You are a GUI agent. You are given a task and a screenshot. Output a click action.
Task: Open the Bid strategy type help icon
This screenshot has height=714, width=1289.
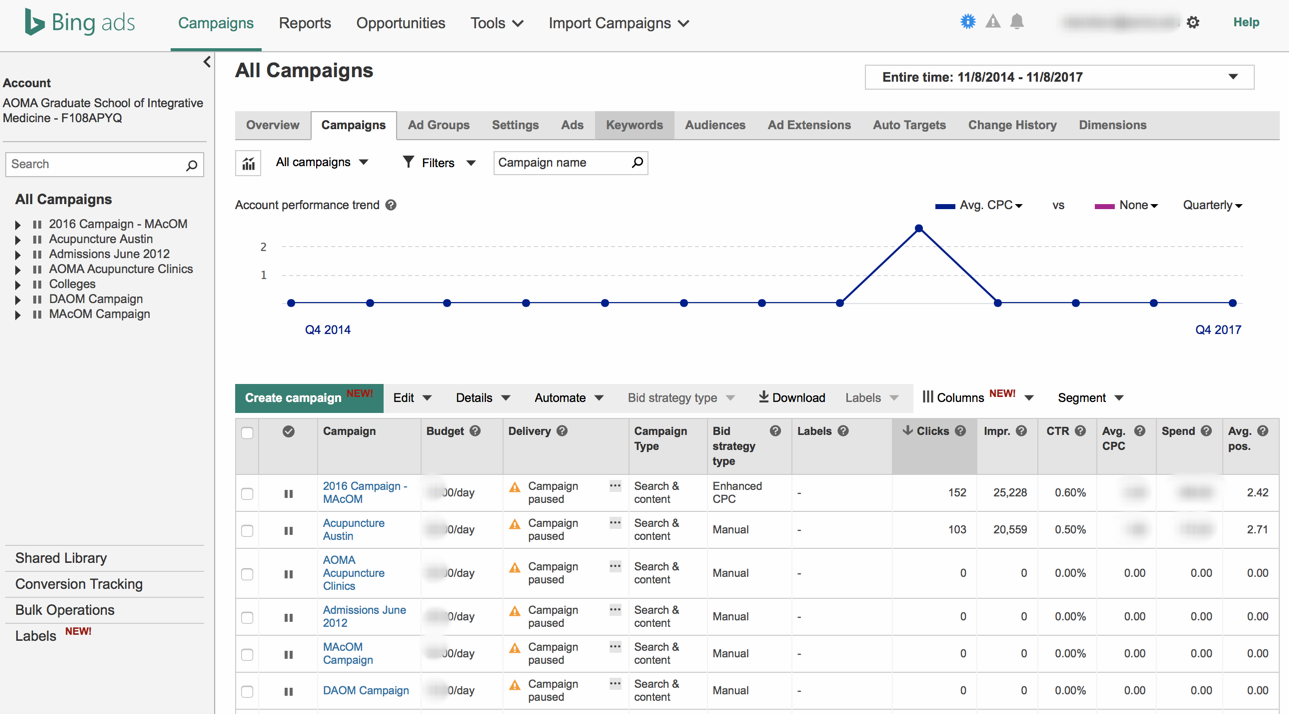[775, 431]
